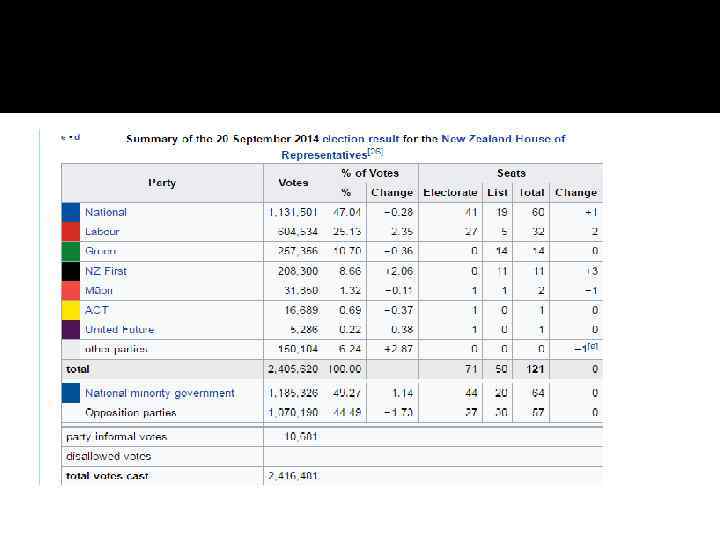
Task: Click the National minority government colour swatch
Action: [x=71, y=393]
